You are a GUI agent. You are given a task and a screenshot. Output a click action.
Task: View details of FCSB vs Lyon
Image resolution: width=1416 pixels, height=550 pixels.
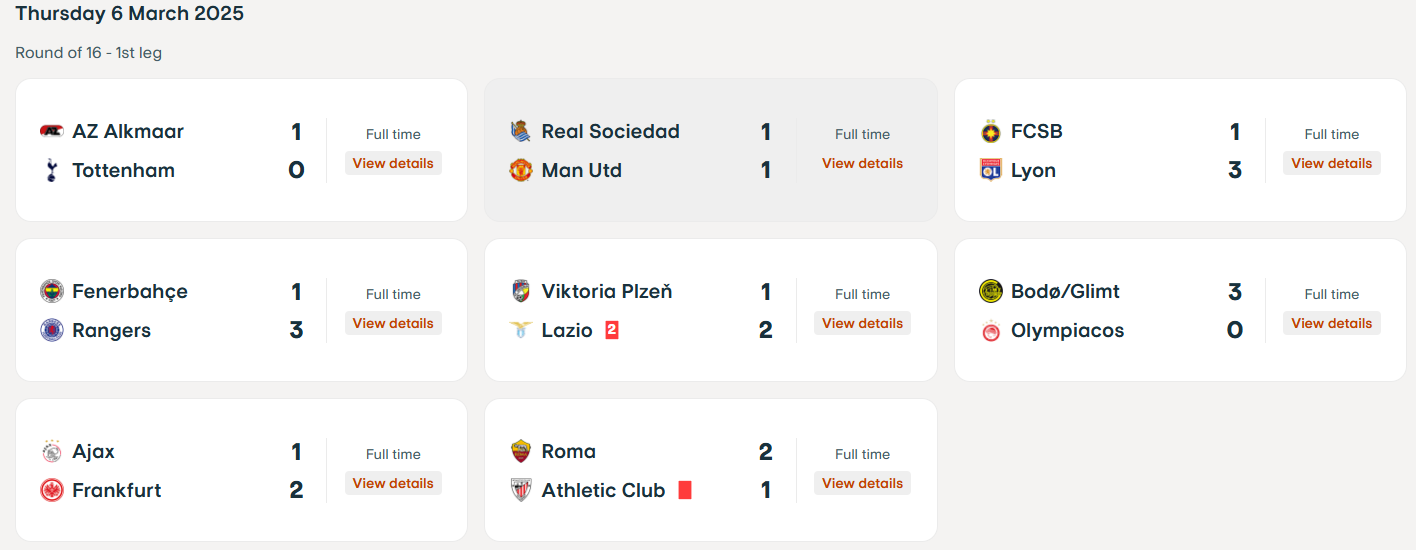click(1332, 163)
